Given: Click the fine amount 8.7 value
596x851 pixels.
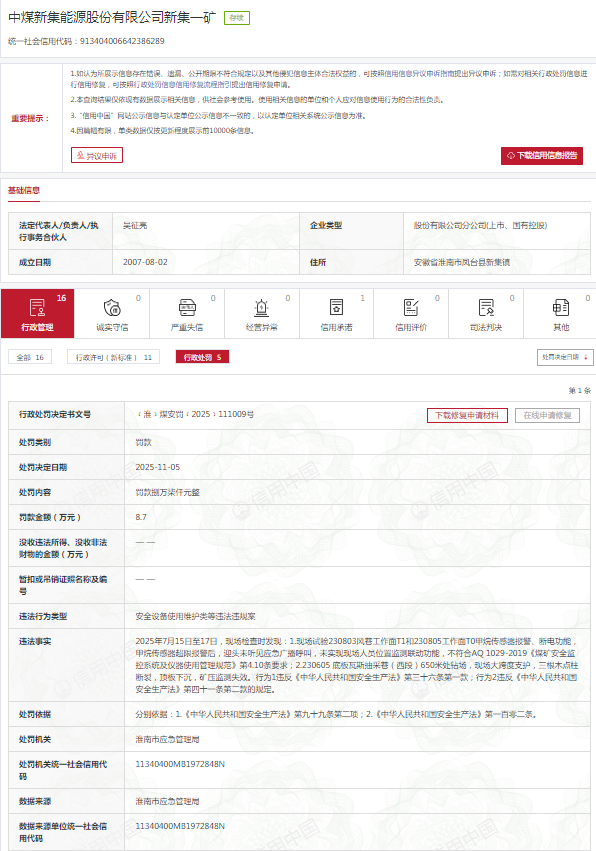Looking at the screenshot, I should tap(141, 517).
